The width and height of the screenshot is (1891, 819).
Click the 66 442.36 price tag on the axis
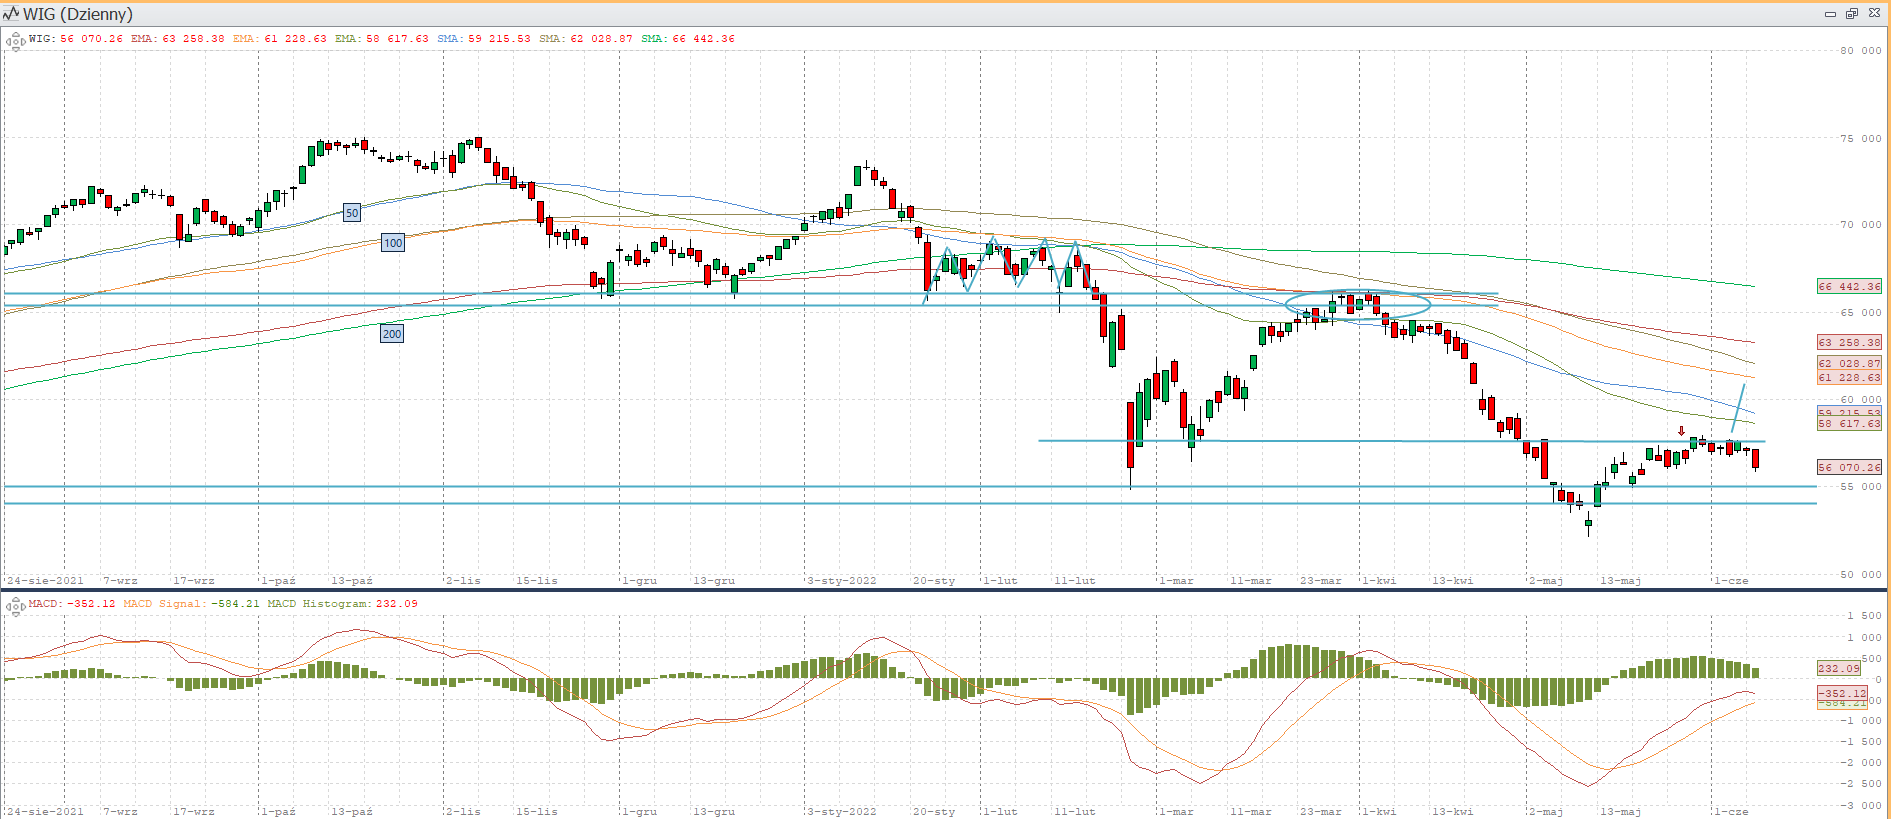coord(1848,287)
